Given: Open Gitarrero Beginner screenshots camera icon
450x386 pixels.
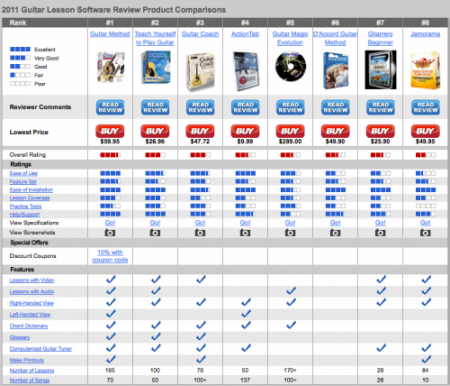Looking at the screenshot, I should (x=380, y=233).
